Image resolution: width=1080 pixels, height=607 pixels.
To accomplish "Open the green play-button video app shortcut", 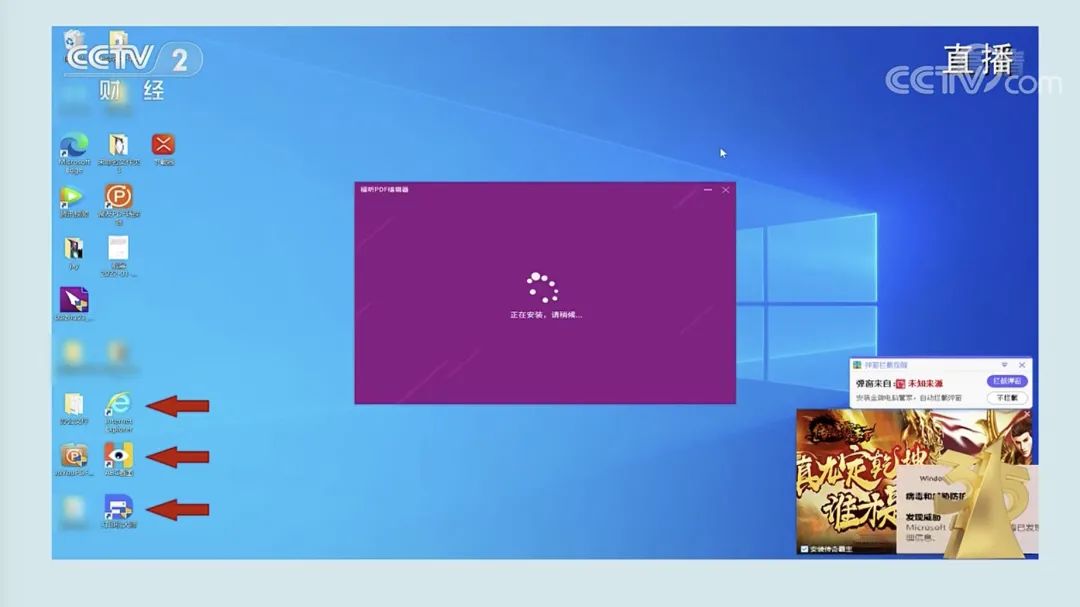I will pos(72,197).
